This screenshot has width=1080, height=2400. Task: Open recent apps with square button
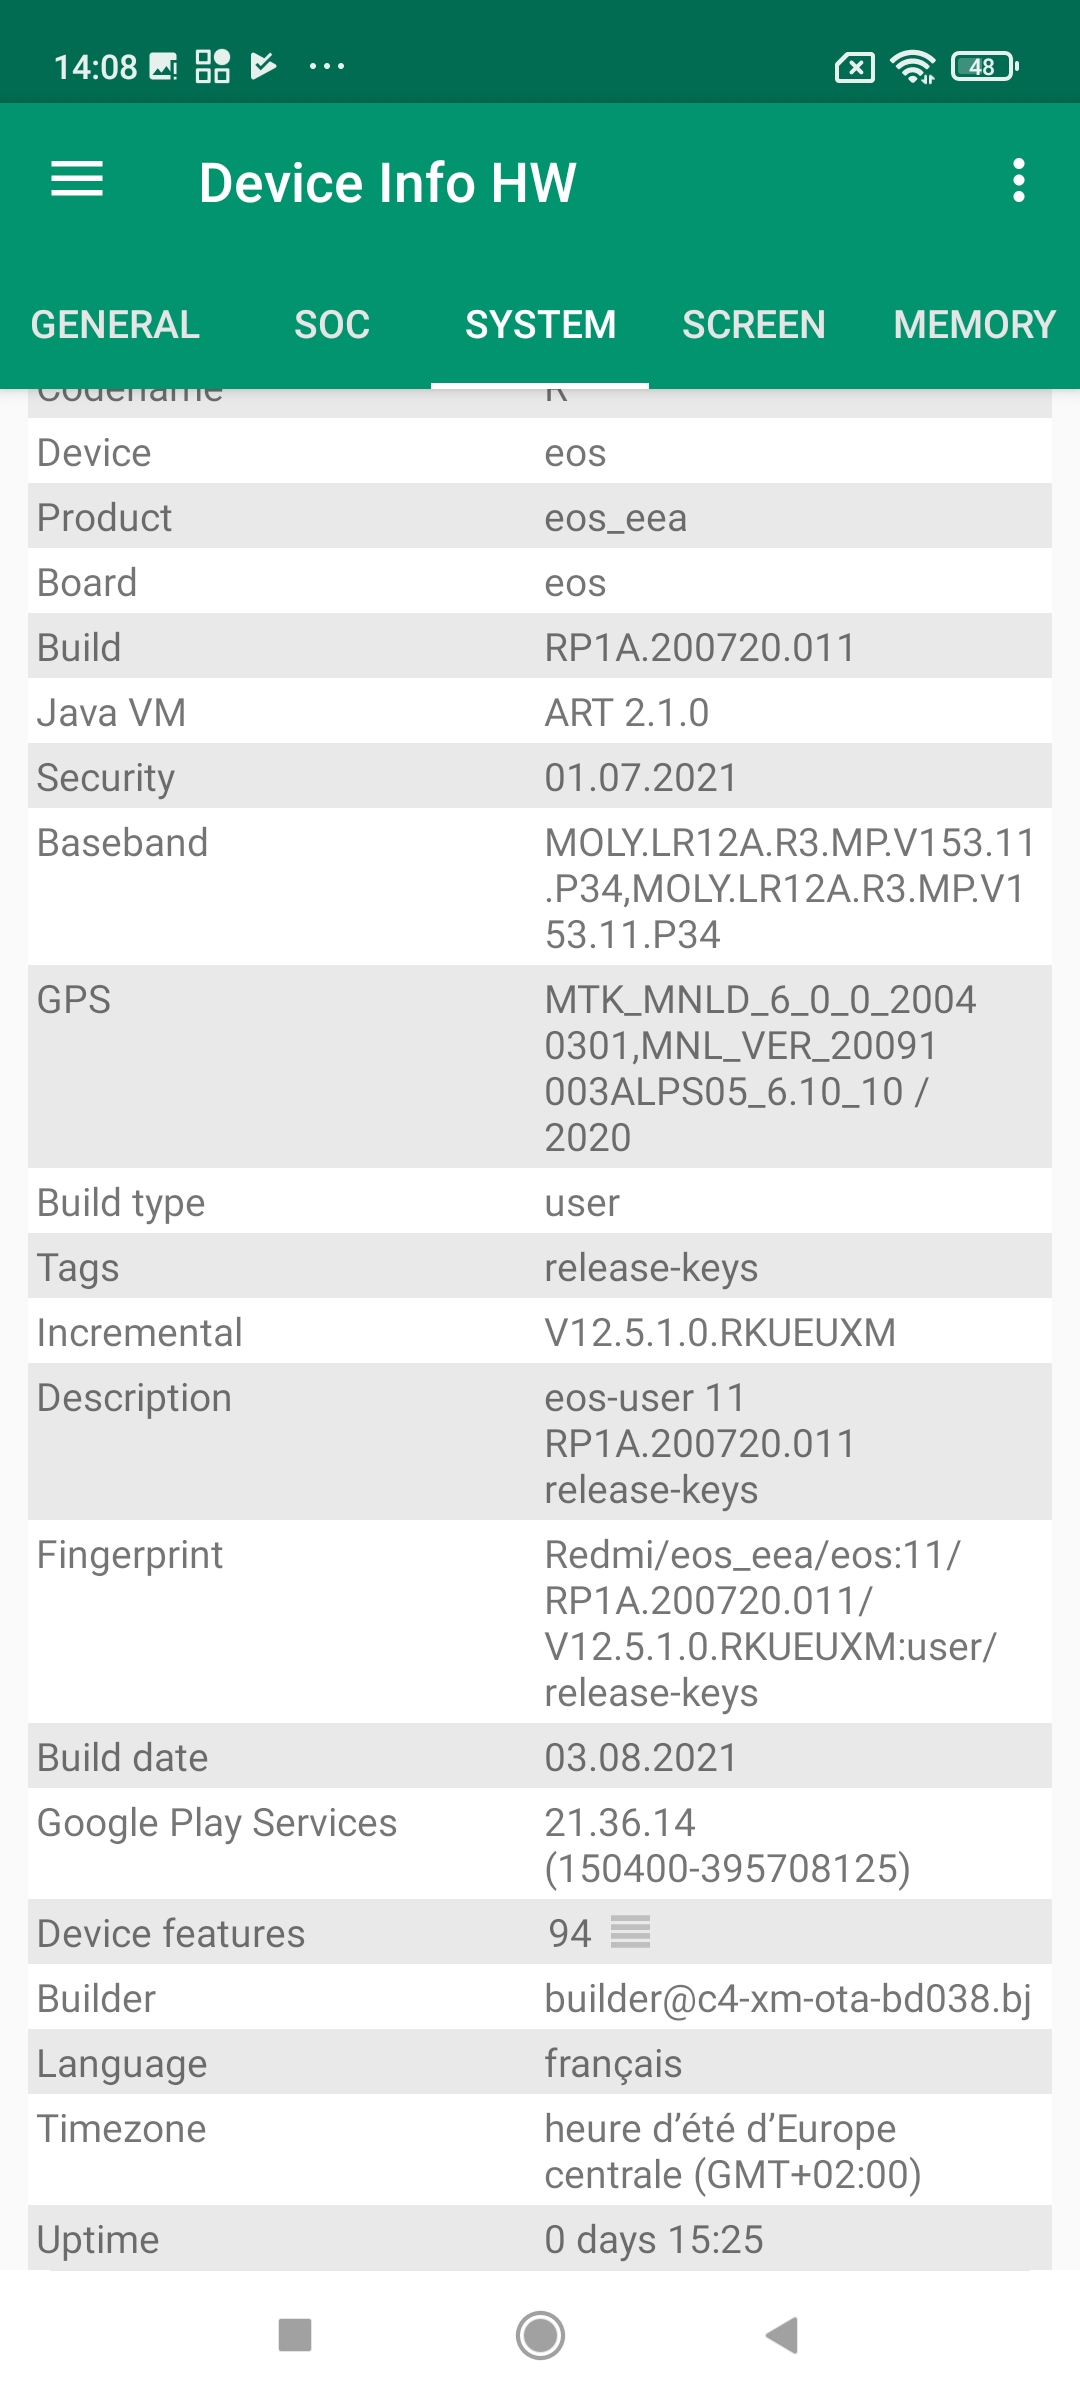pyautogui.click(x=295, y=2335)
